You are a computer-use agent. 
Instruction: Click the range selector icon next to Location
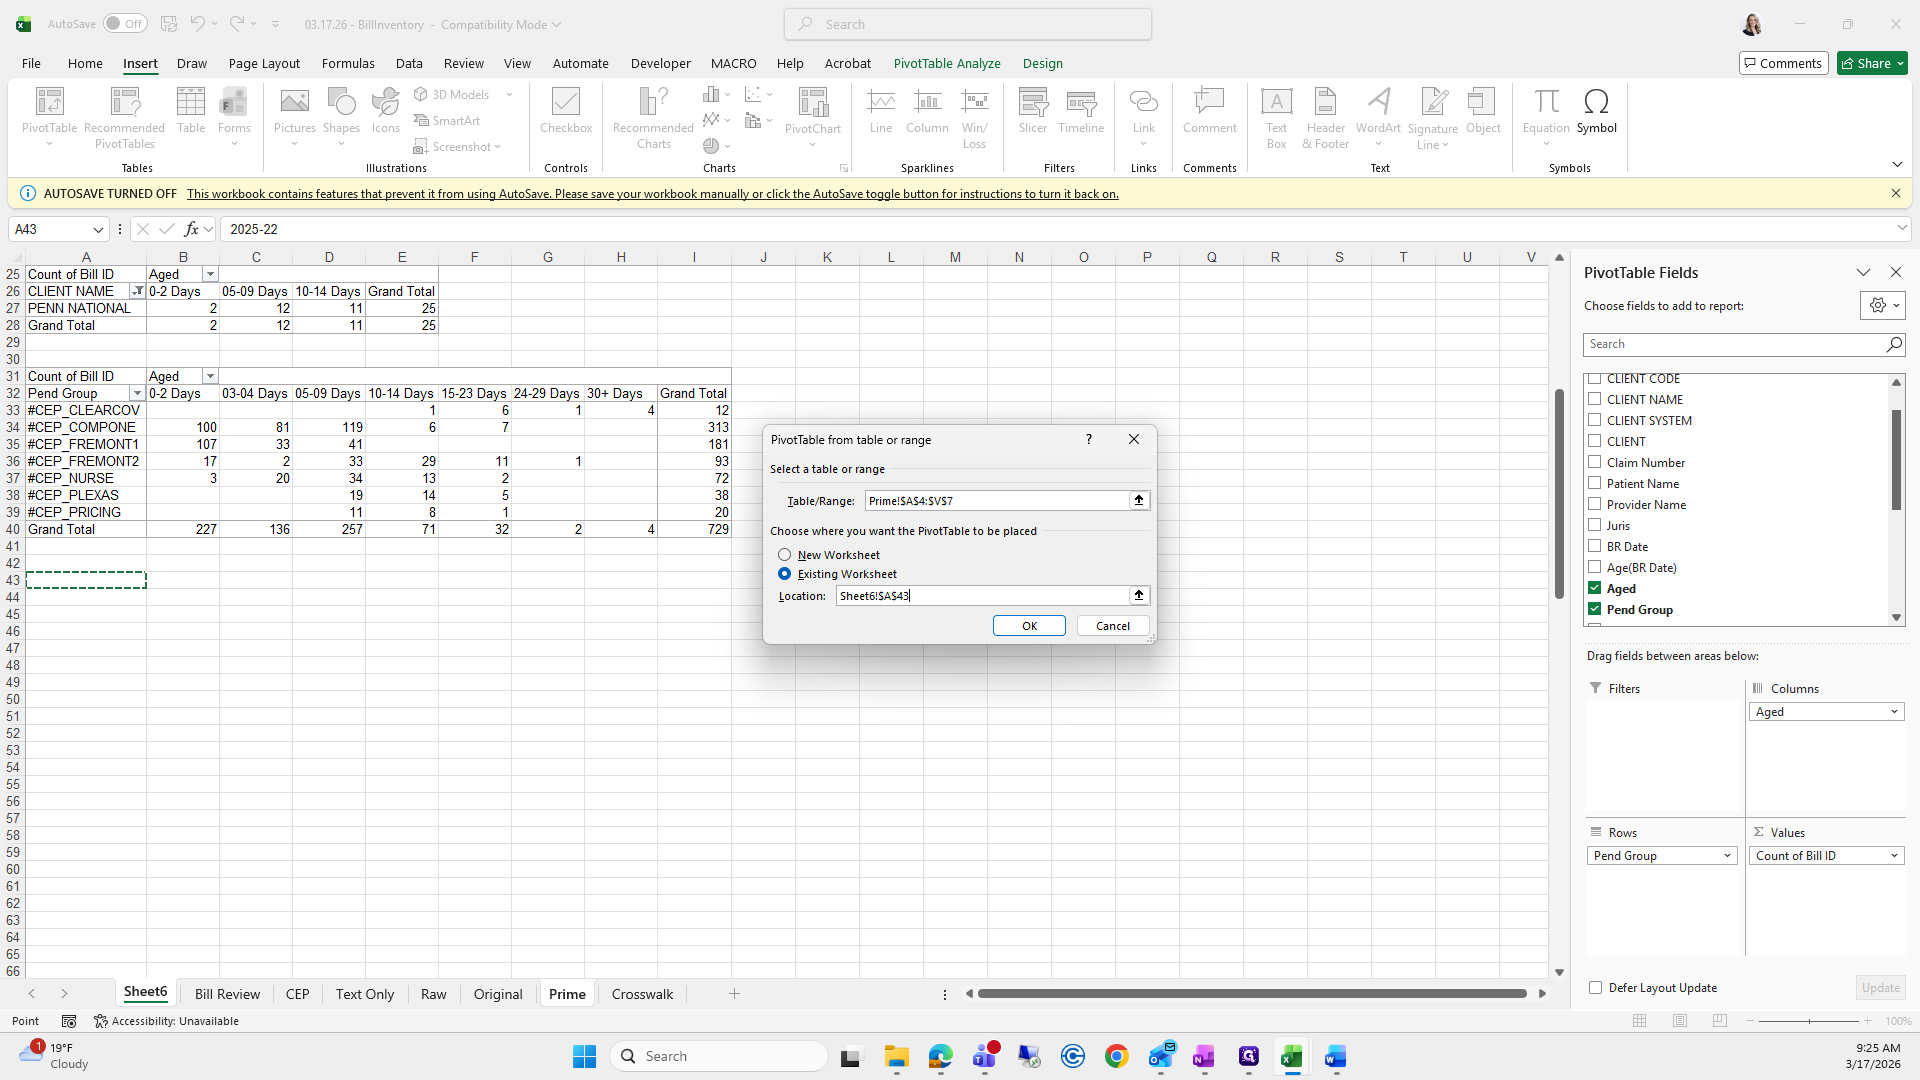(1138, 595)
